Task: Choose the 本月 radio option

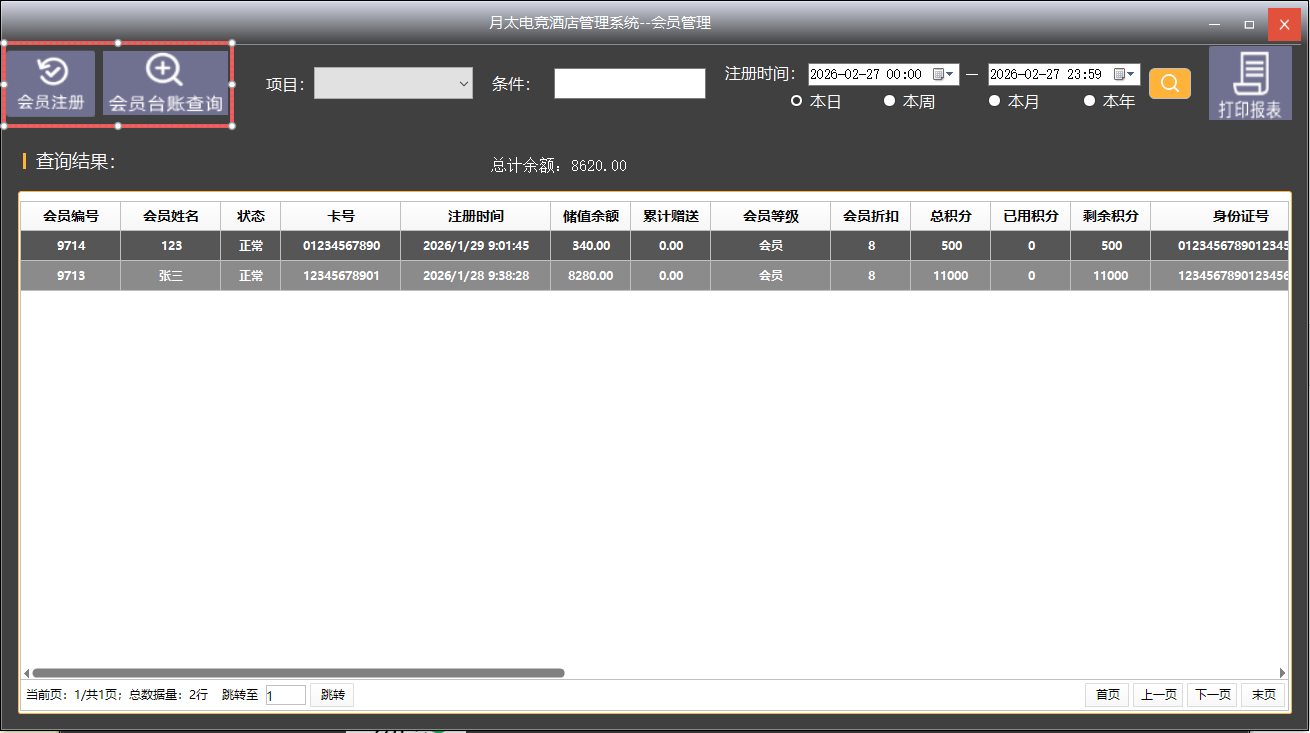Action: 994,101
